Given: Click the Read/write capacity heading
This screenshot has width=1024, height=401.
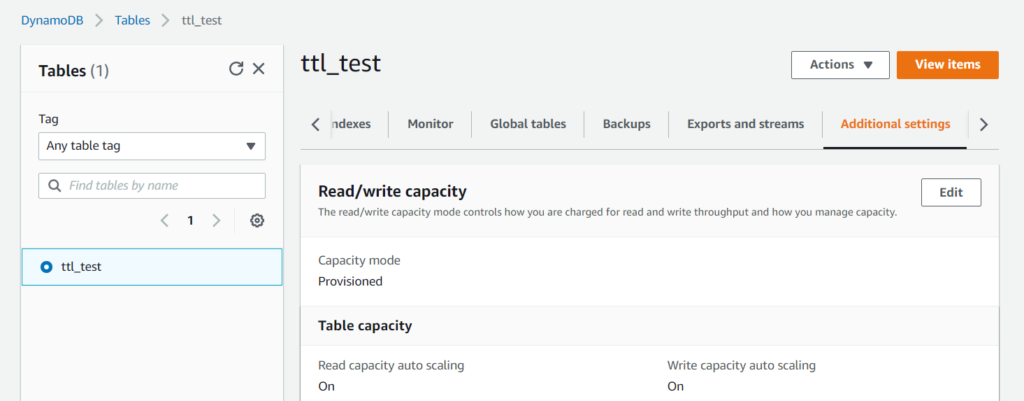Looking at the screenshot, I should click(392, 191).
